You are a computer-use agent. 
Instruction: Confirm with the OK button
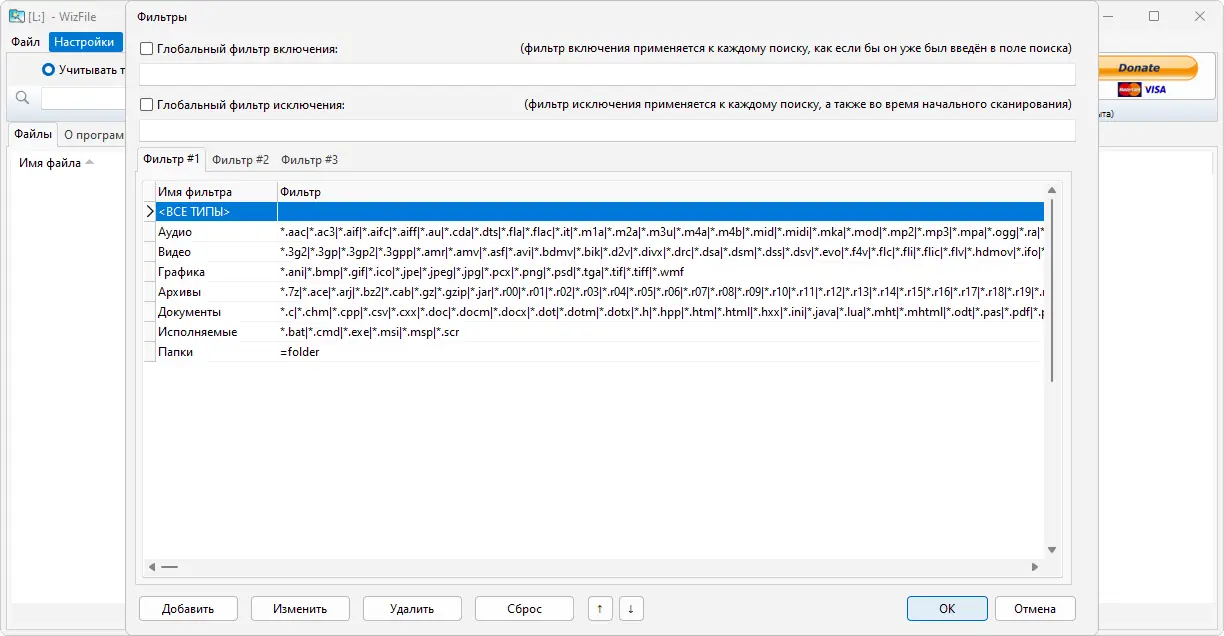(x=947, y=608)
